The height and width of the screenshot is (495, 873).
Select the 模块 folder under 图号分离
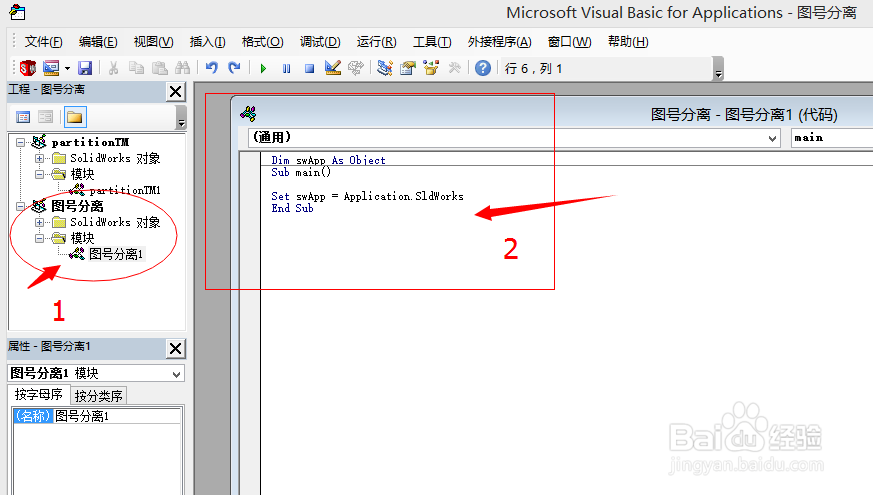tap(82, 238)
